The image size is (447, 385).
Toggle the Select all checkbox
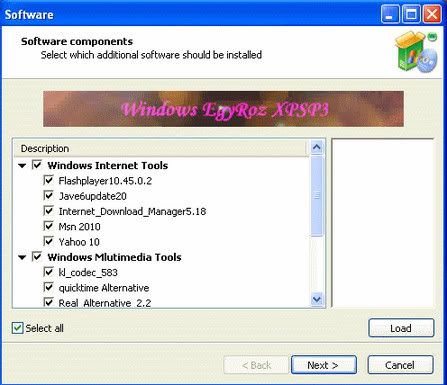18,328
